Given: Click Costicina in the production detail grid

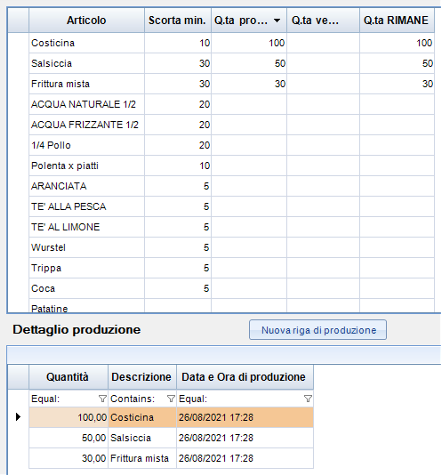Looking at the screenshot, I should tap(143, 417).
